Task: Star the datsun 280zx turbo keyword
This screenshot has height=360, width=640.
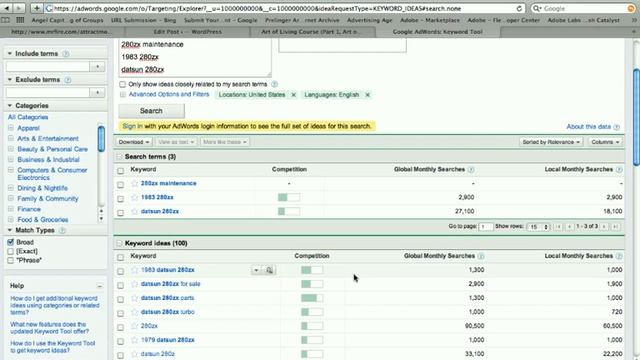Action: click(x=134, y=312)
